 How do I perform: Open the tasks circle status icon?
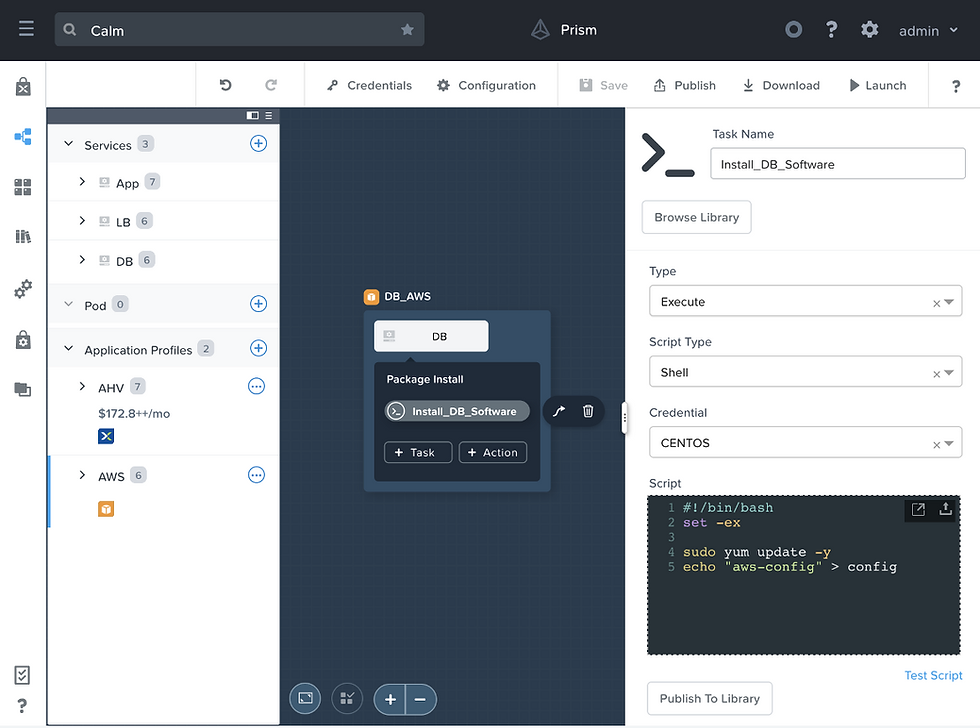793,29
